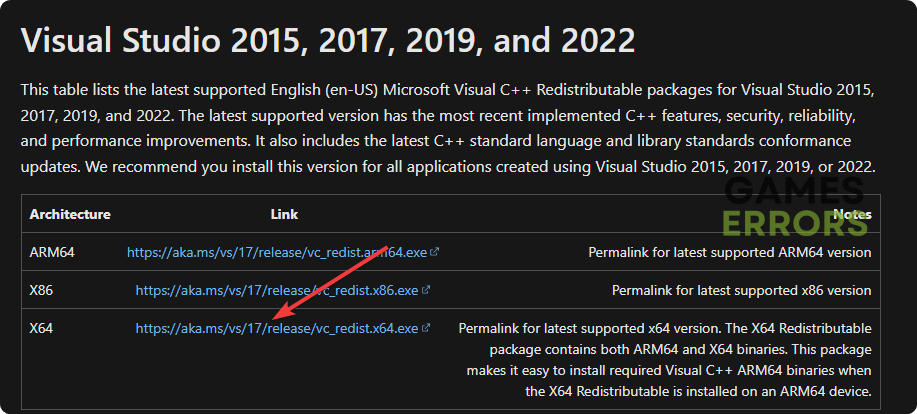Click the x86 permalink note text
This screenshot has width=917, height=414.
pyautogui.click(x=741, y=290)
